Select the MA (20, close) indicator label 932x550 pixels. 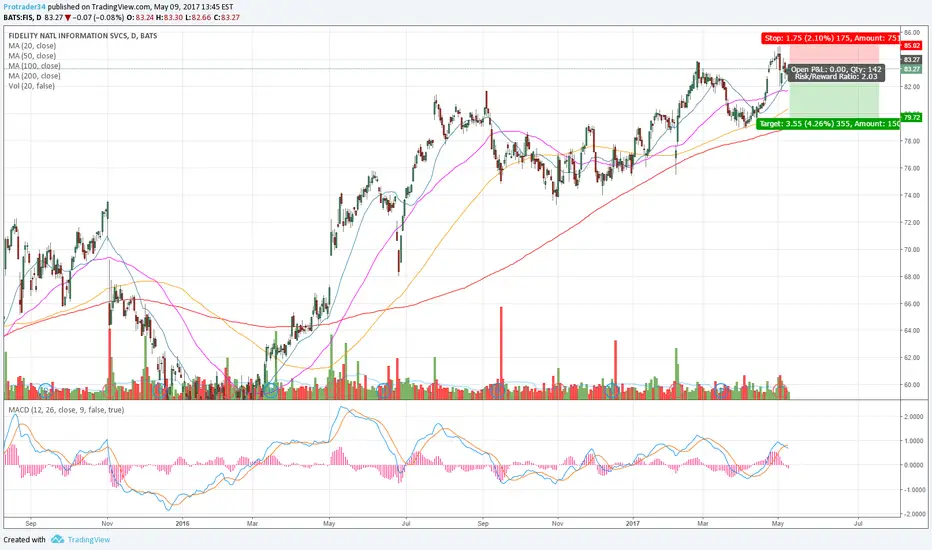click(x=32, y=46)
